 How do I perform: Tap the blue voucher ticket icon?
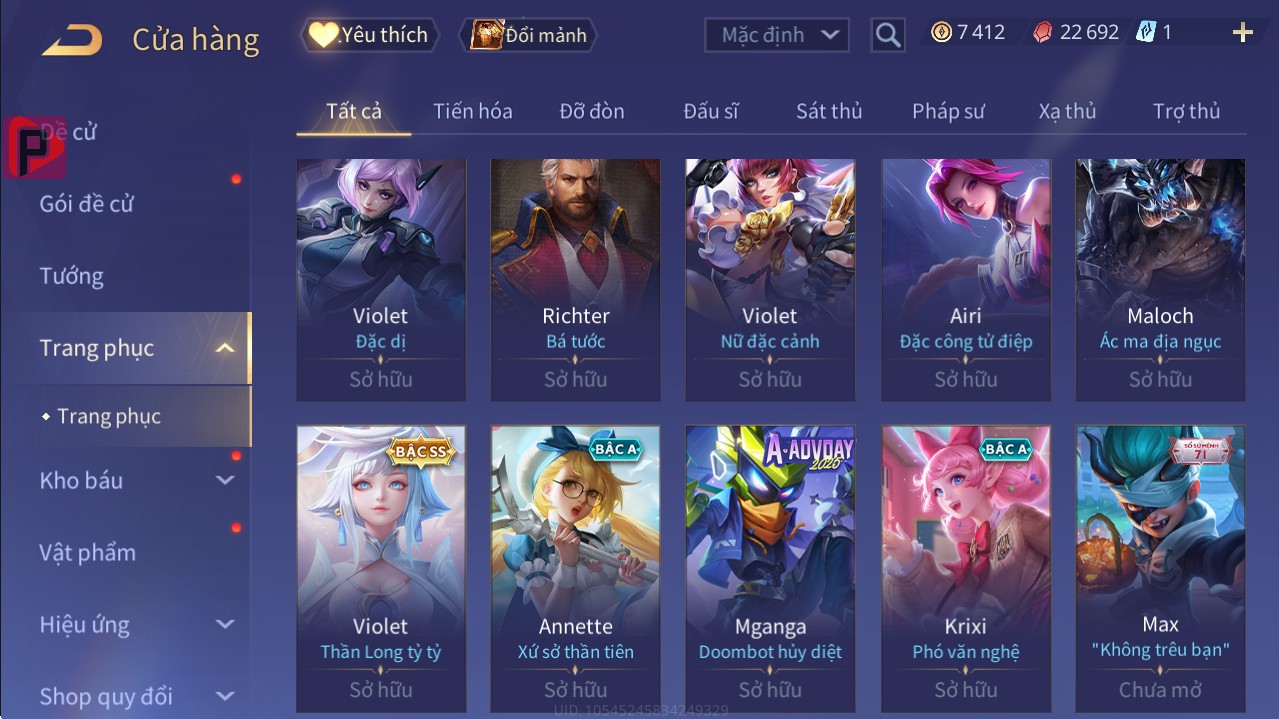(x=1145, y=32)
